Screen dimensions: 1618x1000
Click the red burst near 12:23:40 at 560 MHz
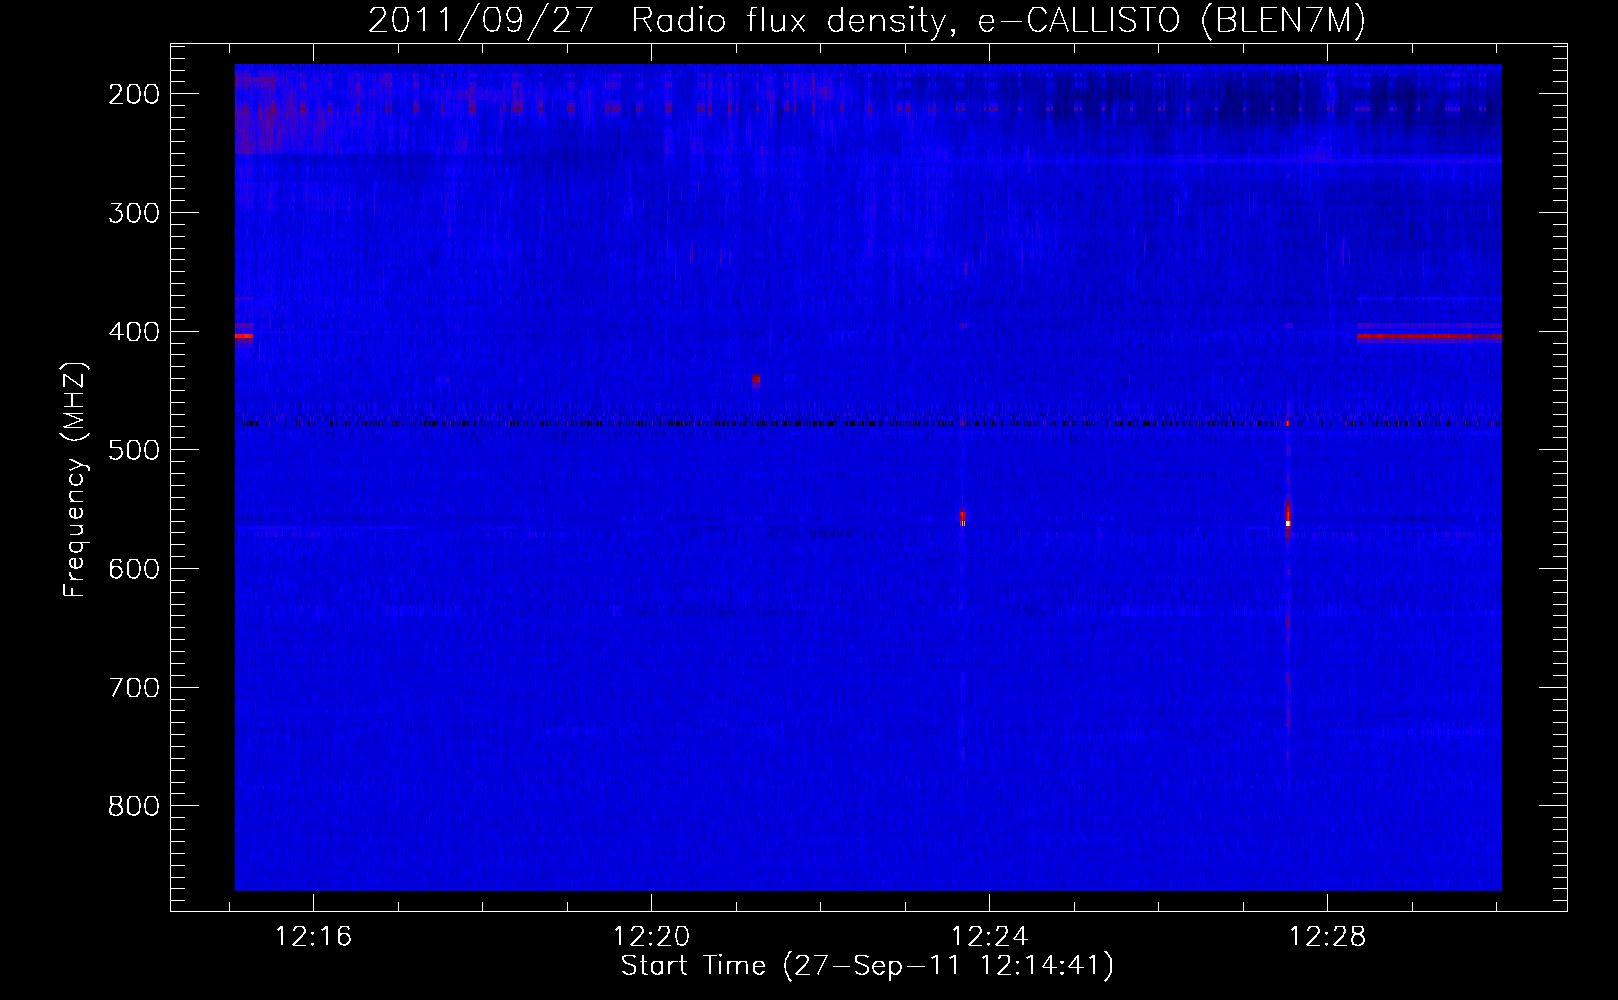(x=963, y=518)
